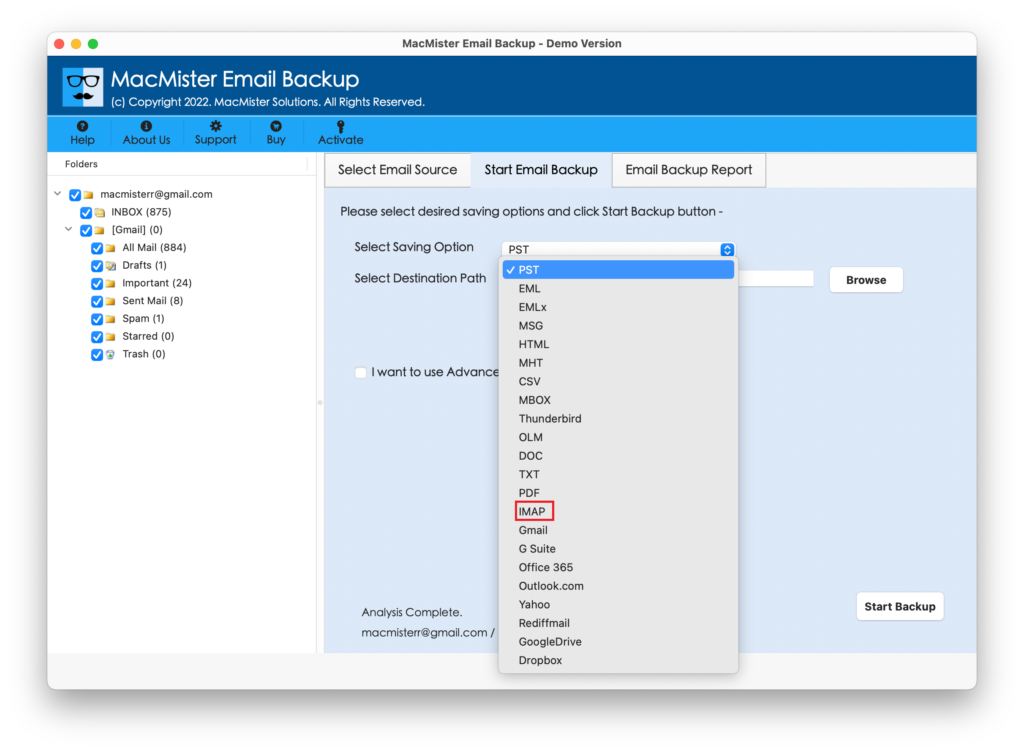Click the Drafts folder icon
This screenshot has width=1024, height=752.
tap(111, 266)
